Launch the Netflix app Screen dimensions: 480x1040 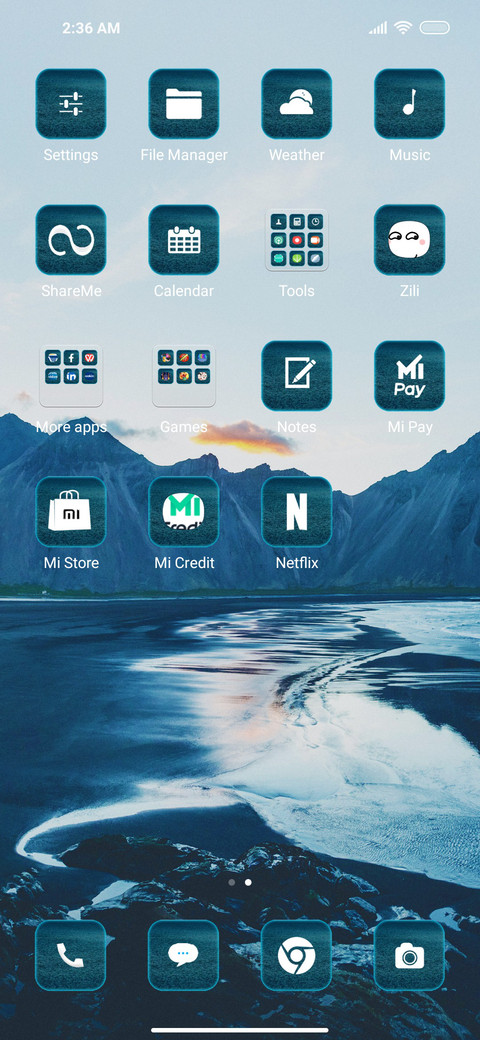click(x=296, y=512)
